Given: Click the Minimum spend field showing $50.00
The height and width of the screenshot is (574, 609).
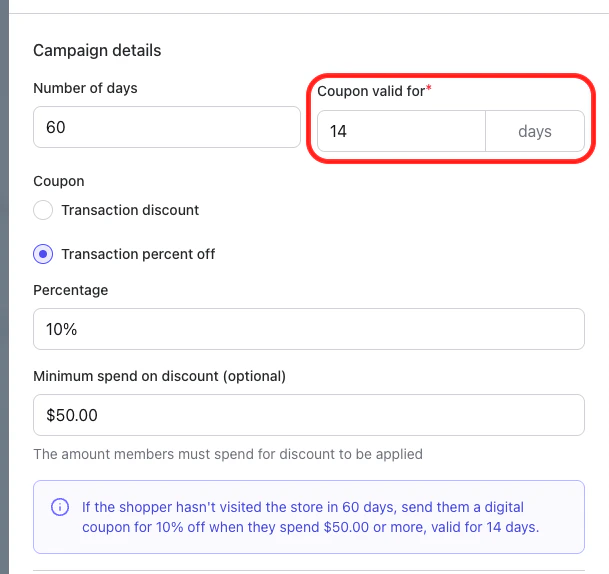Looking at the screenshot, I should (x=308, y=415).
